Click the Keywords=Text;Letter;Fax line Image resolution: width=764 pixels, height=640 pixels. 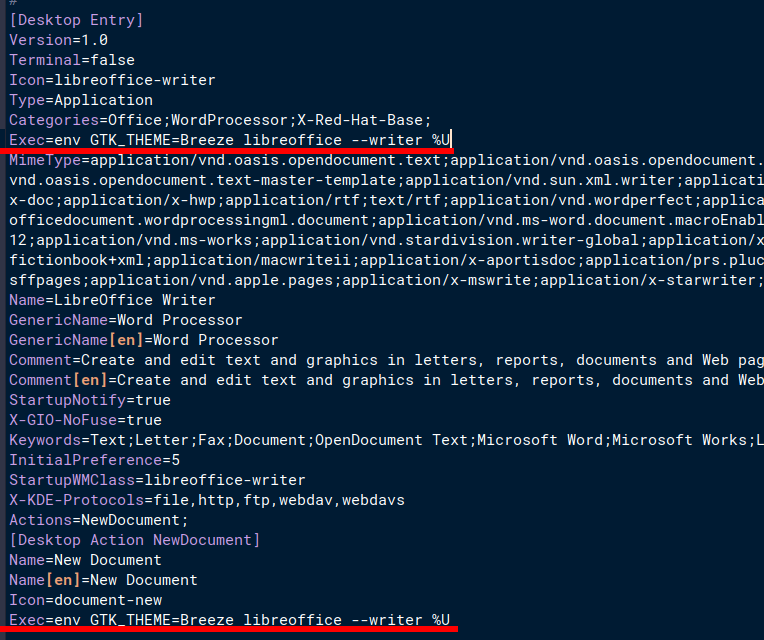tap(386, 439)
